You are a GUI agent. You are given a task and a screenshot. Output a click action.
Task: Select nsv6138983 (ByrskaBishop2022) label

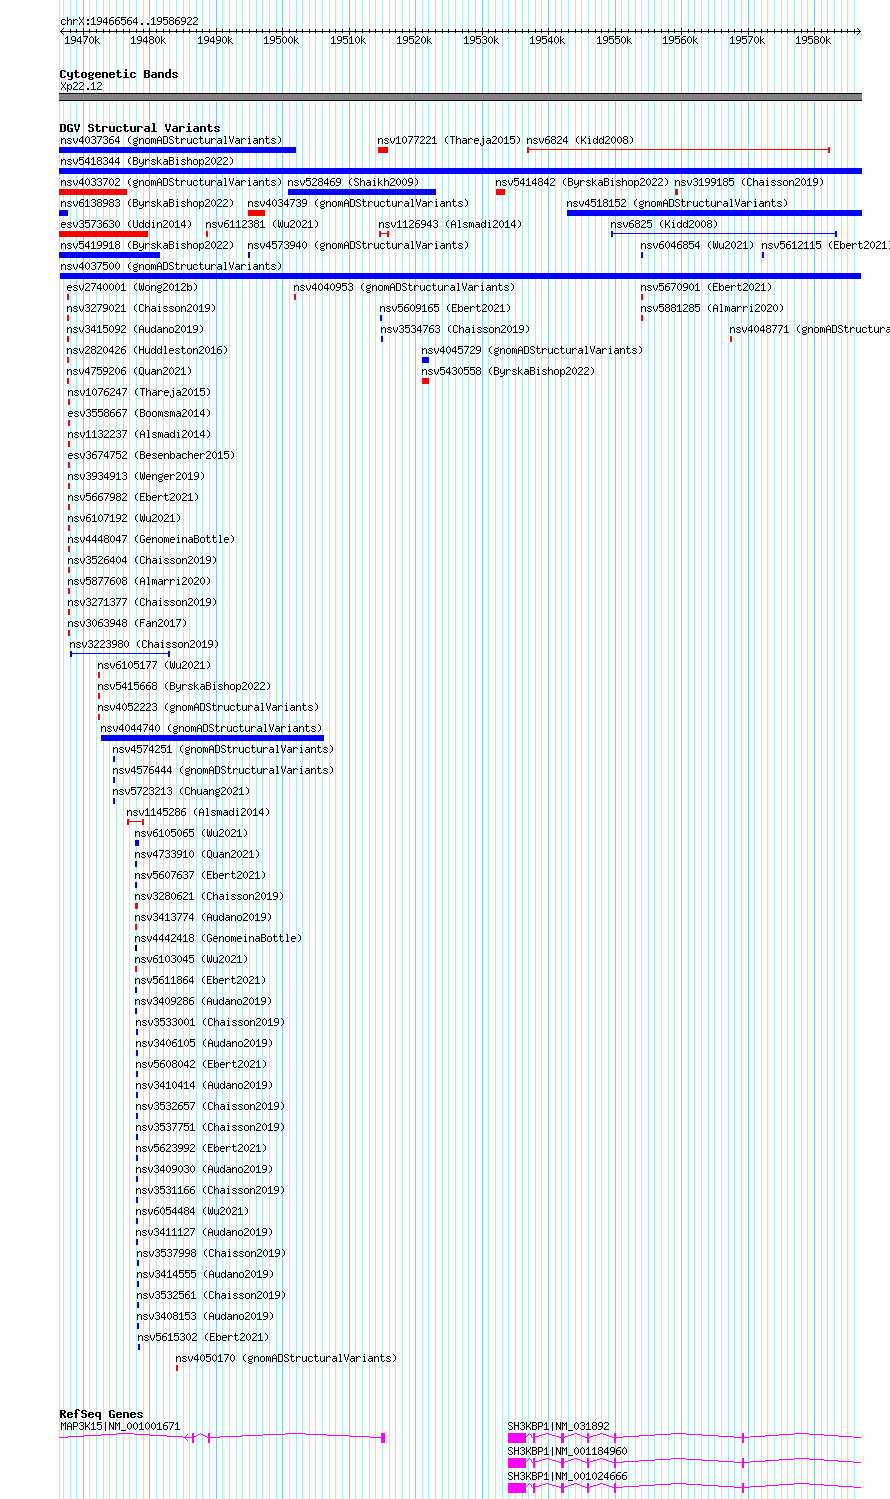[147, 204]
